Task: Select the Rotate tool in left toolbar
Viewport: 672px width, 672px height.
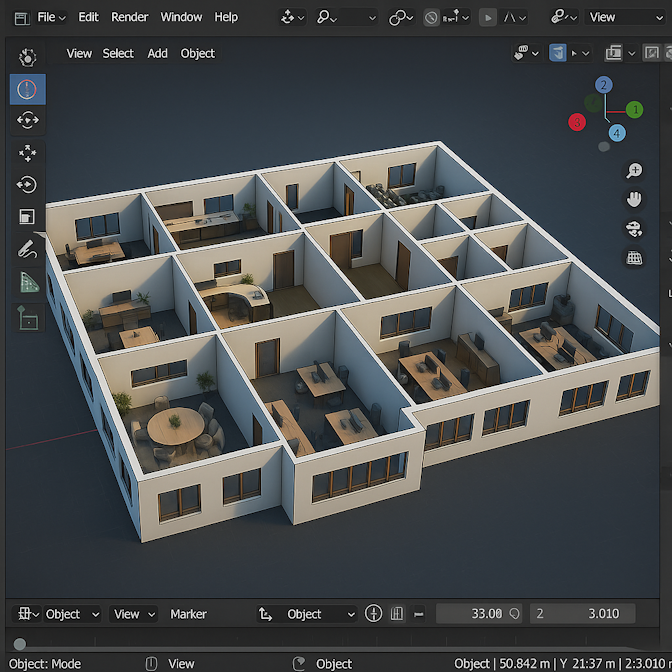Action: pyautogui.click(x=27, y=185)
